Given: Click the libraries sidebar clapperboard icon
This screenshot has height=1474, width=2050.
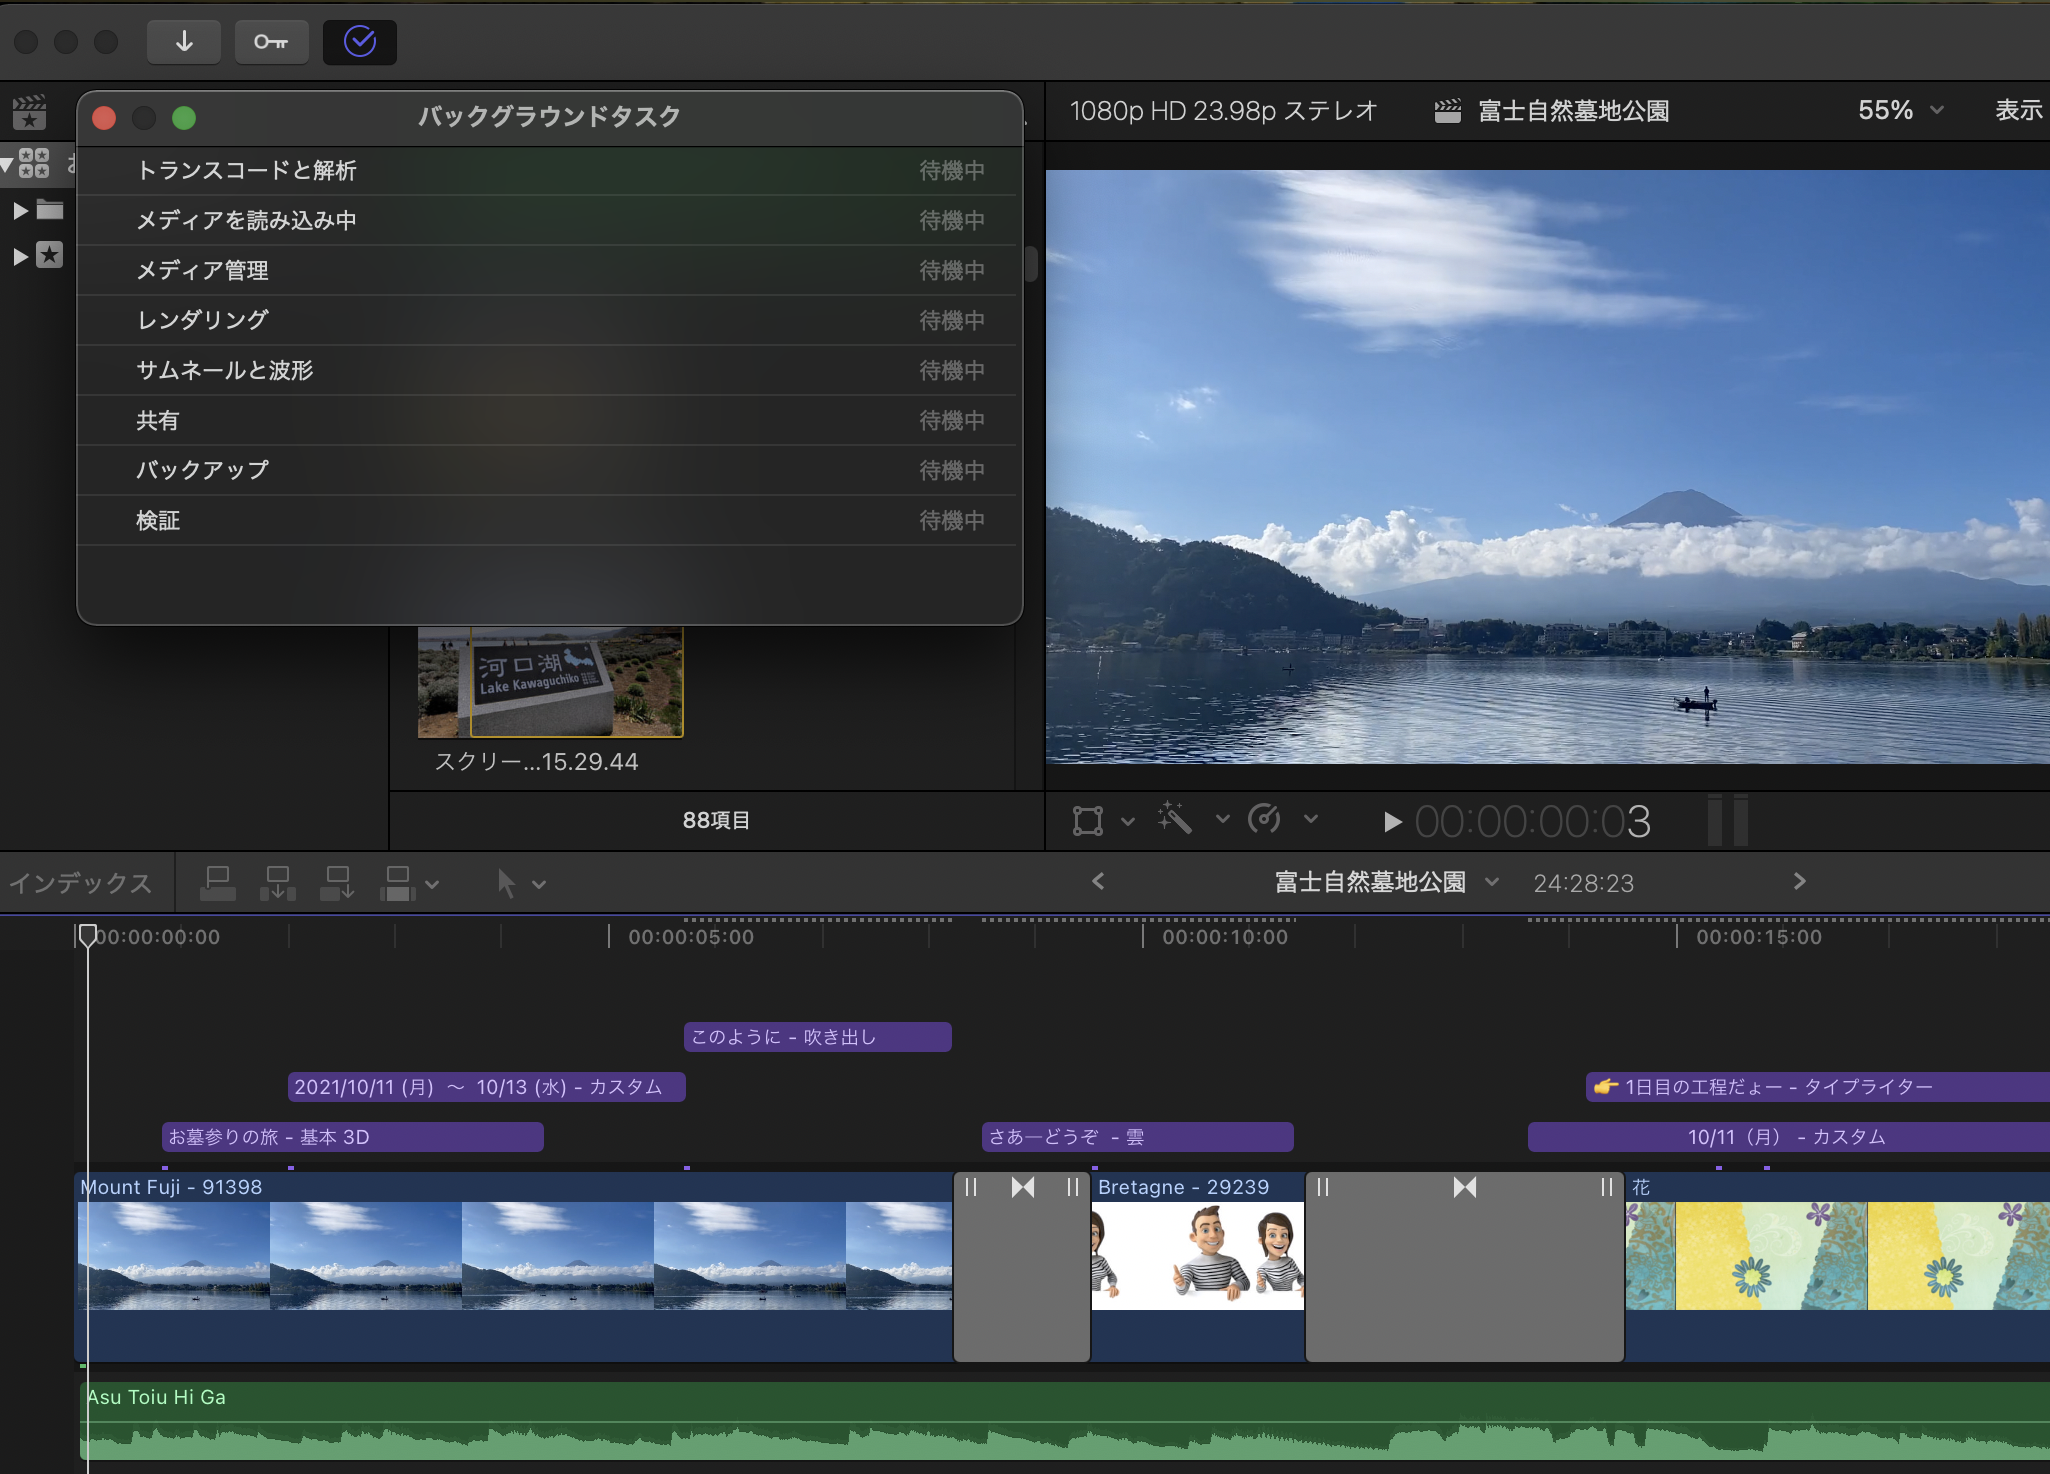Looking at the screenshot, I should [30, 112].
